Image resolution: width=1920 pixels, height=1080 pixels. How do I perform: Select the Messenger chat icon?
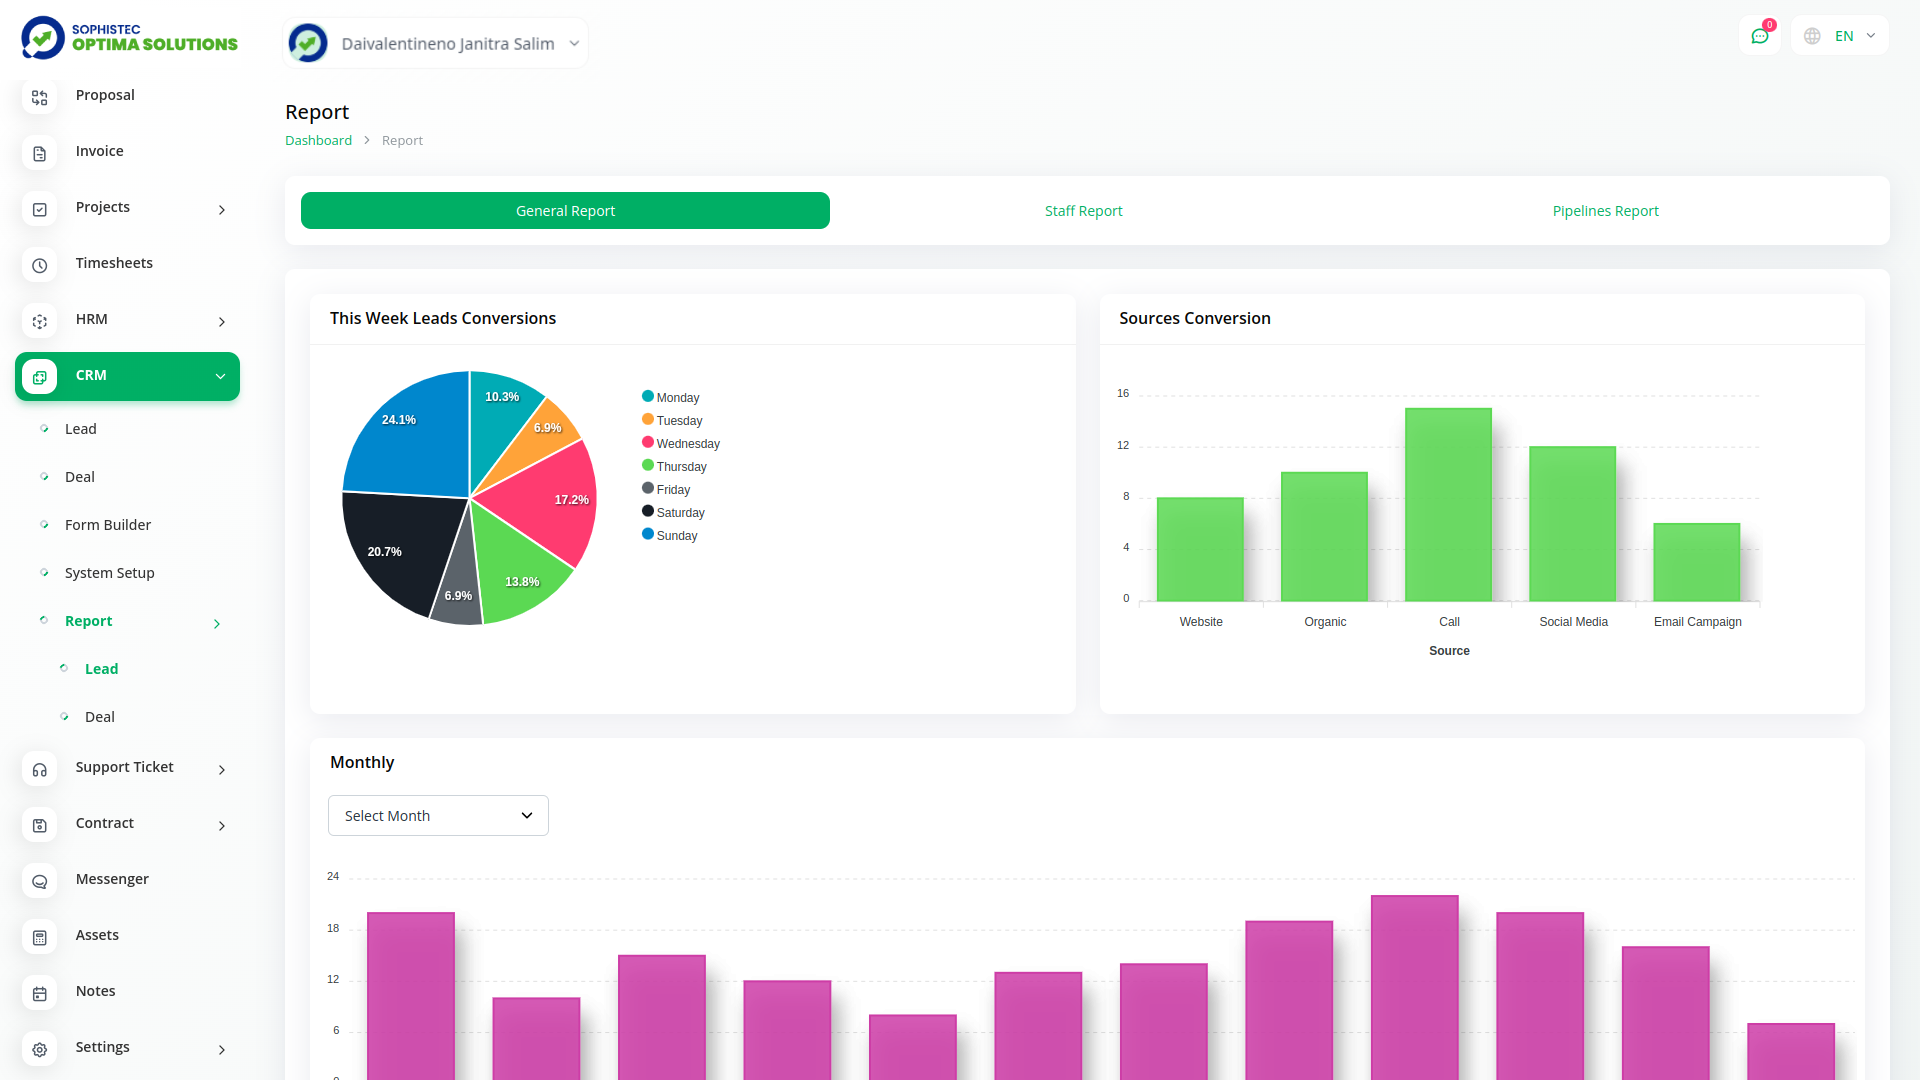[x=39, y=881]
